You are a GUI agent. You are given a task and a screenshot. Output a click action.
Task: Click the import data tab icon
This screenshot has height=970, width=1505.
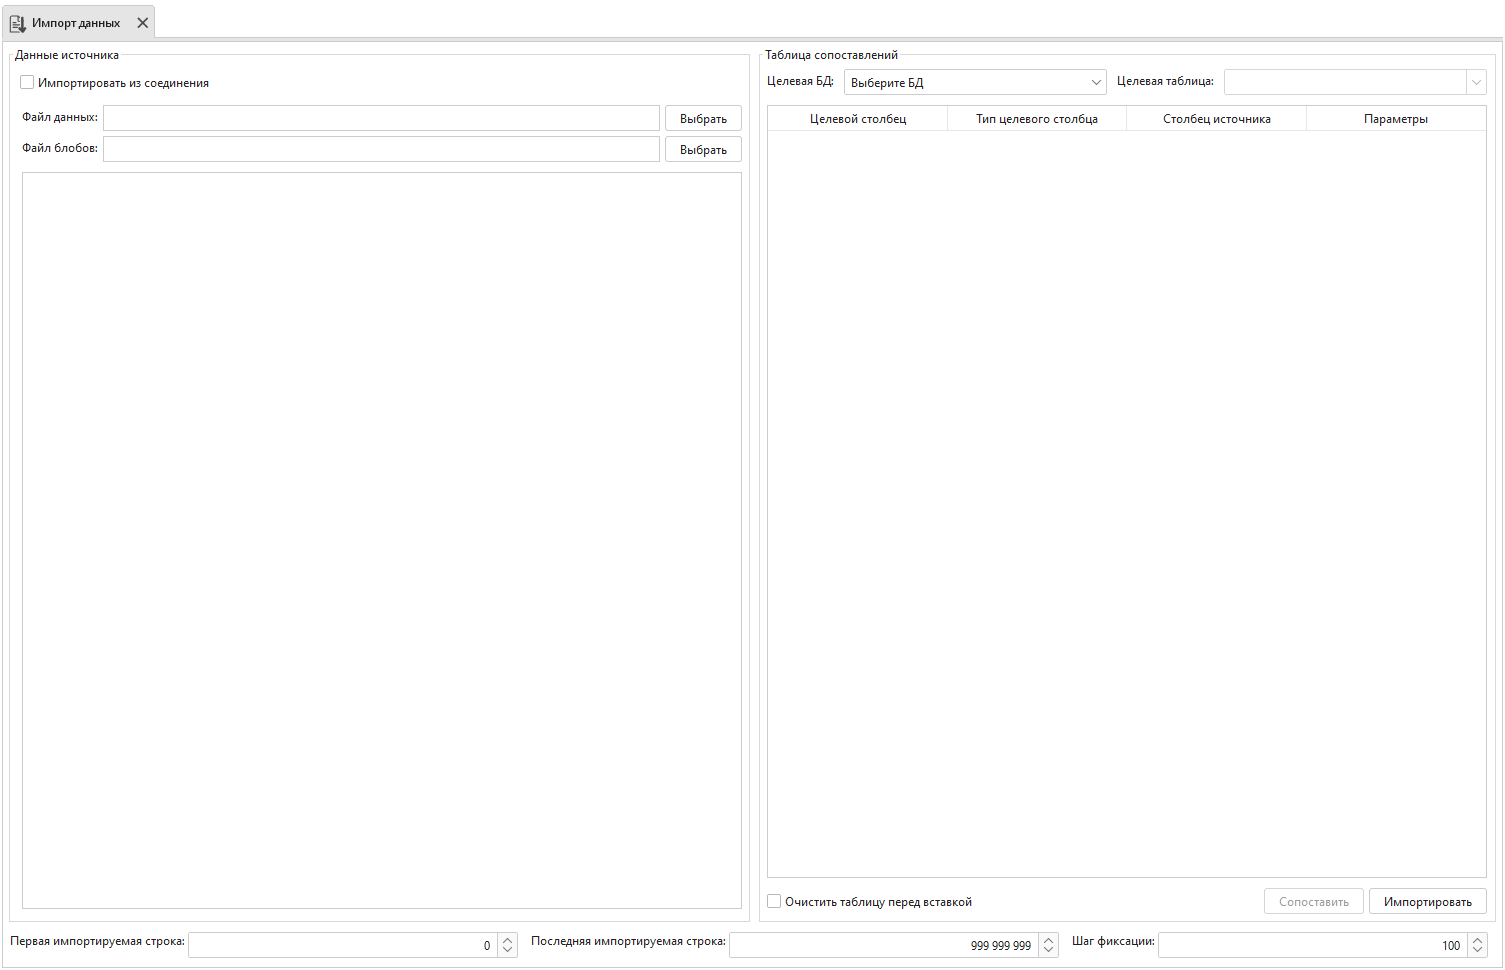point(18,23)
